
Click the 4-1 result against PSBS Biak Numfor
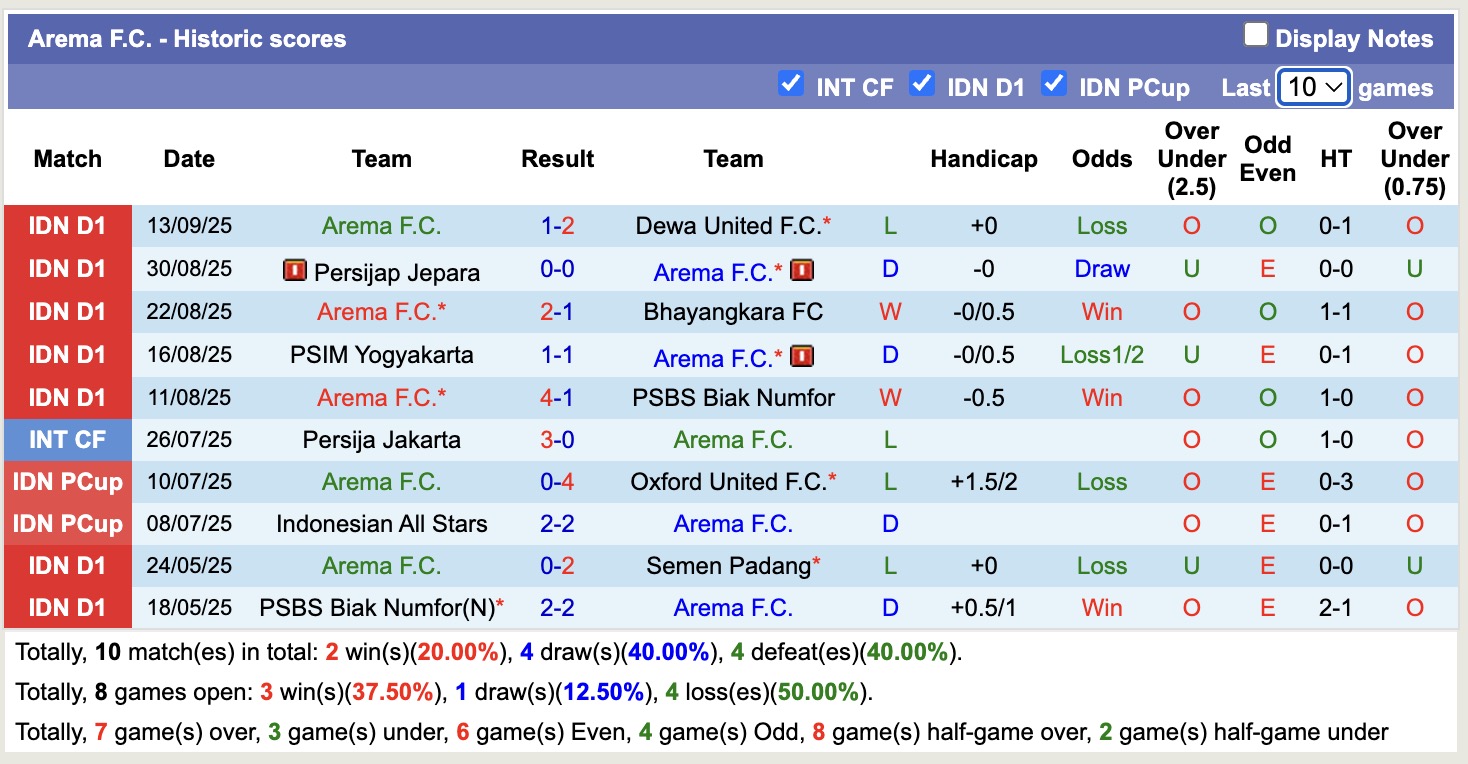557,398
